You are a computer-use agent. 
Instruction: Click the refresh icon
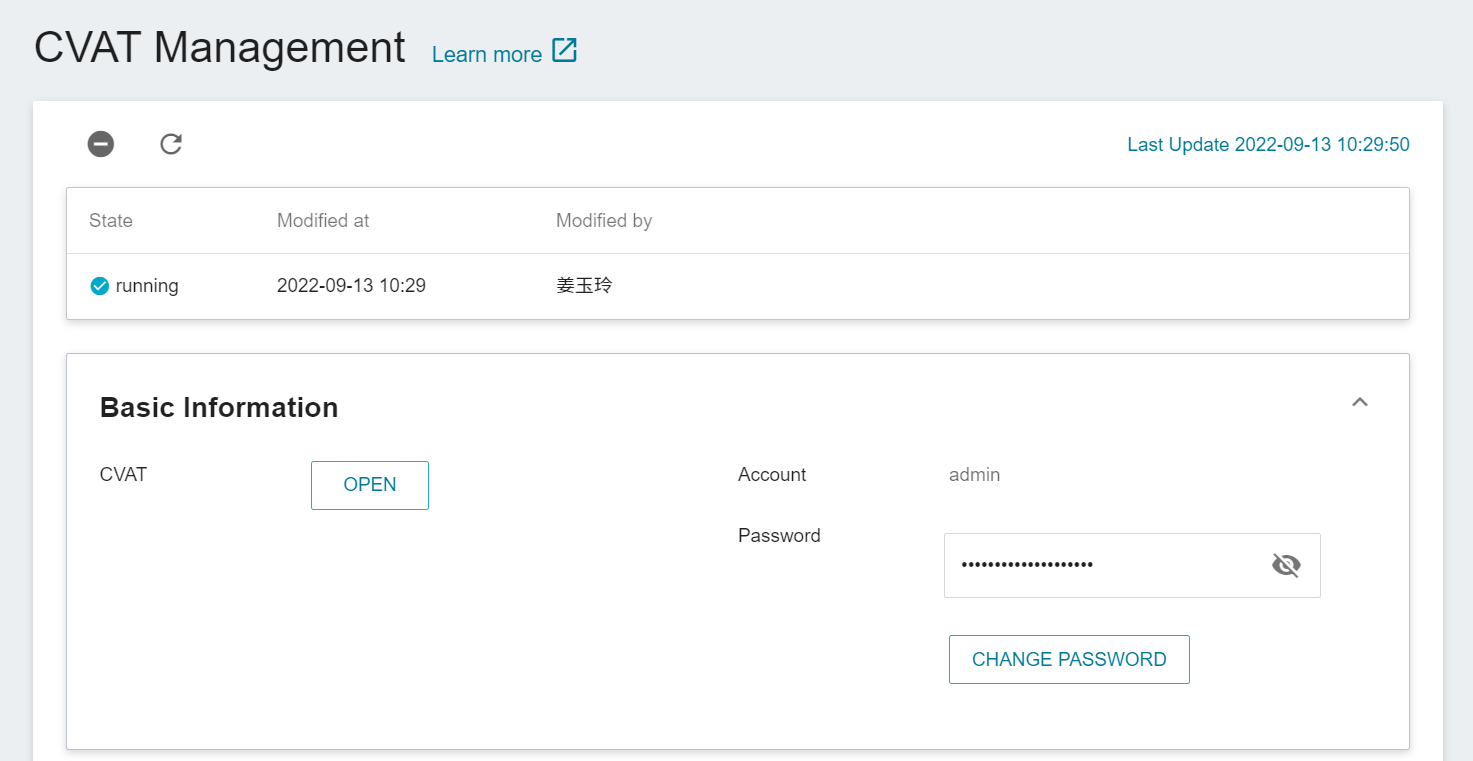[x=171, y=144]
